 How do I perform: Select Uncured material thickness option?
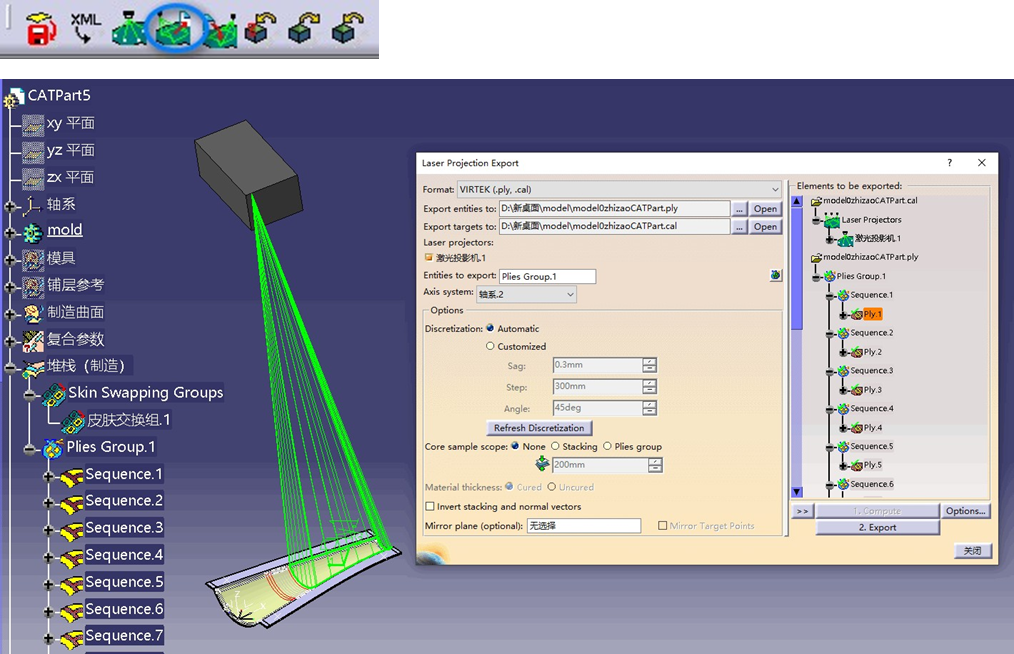[552, 486]
